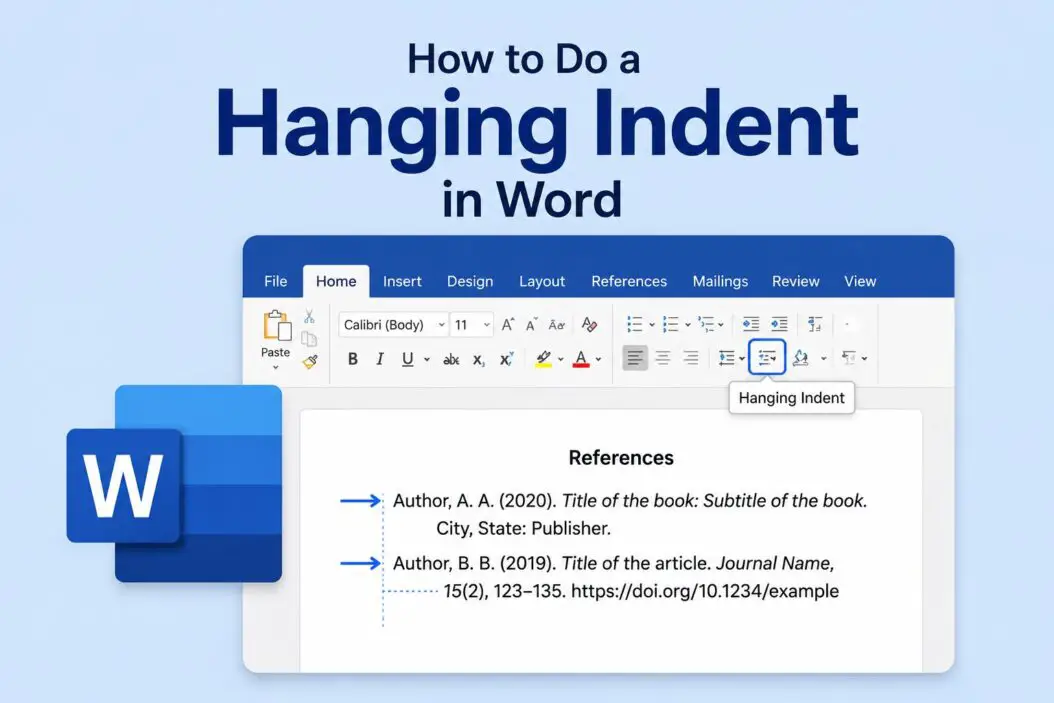
Task: Click the Shading paint bucket icon
Action: coord(801,358)
